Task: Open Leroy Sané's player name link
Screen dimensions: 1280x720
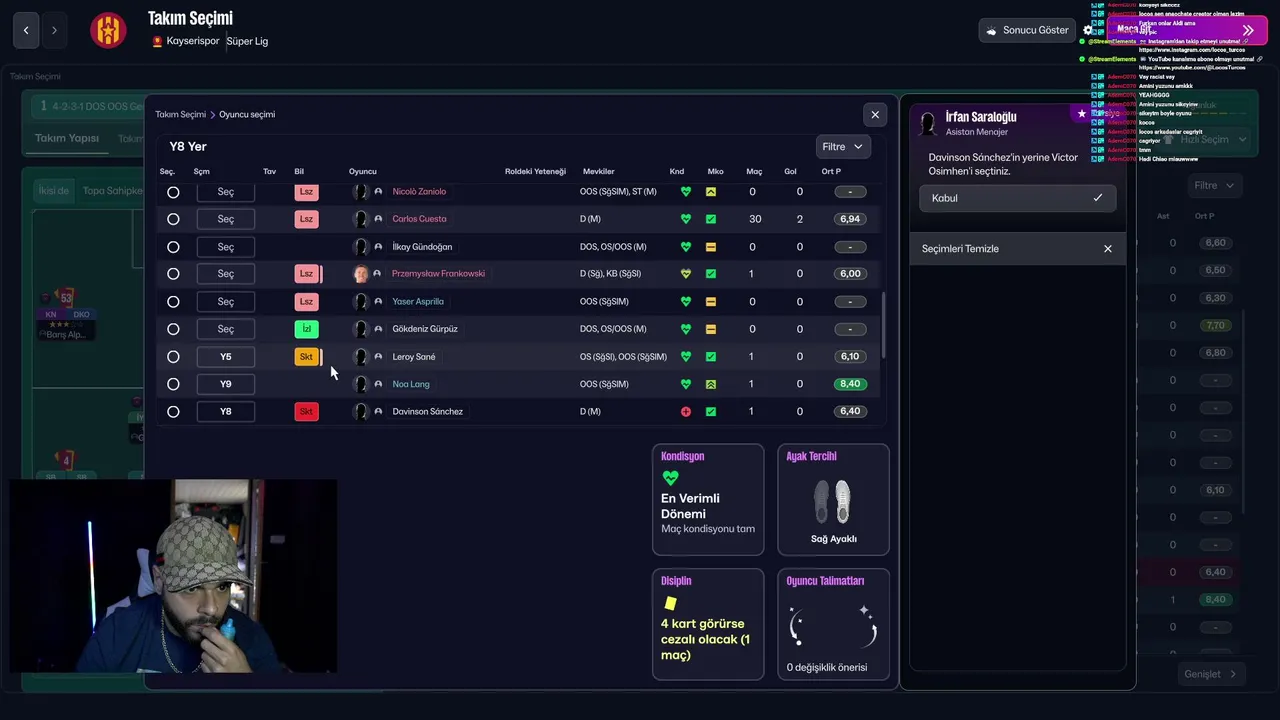Action: point(414,357)
